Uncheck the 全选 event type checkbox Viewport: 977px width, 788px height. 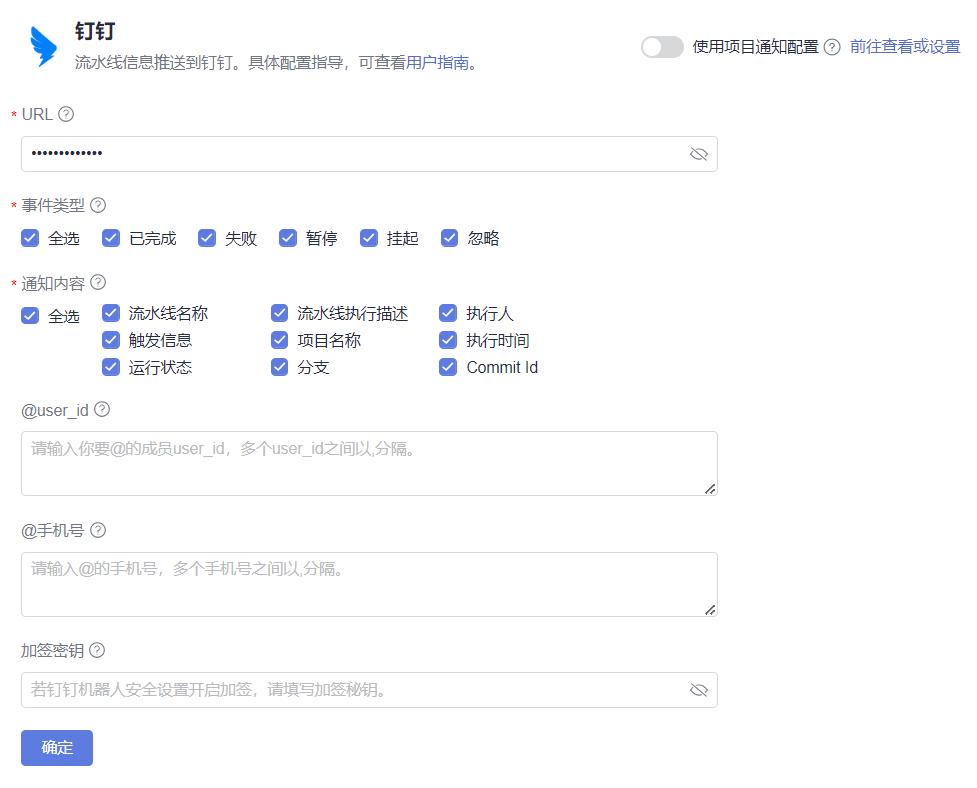tap(30, 238)
